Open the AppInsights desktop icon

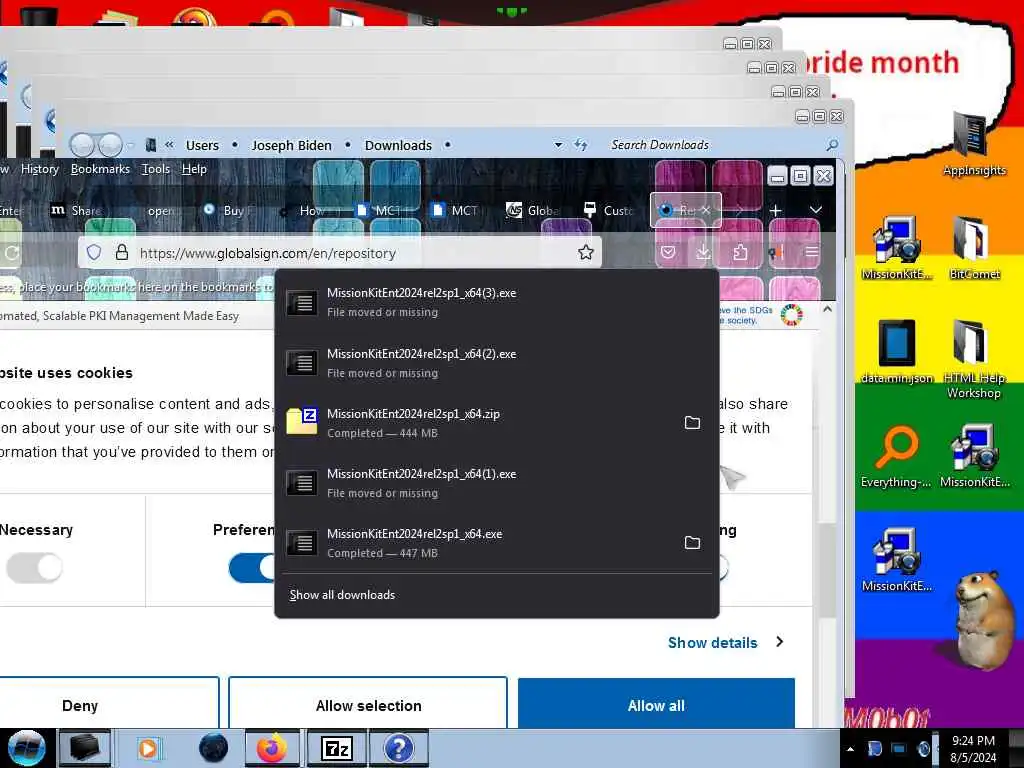pos(974,144)
